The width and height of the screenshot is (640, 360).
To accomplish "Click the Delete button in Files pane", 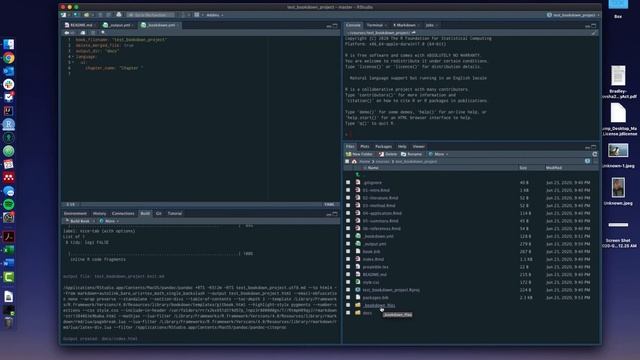I will [x=388, y=154].
